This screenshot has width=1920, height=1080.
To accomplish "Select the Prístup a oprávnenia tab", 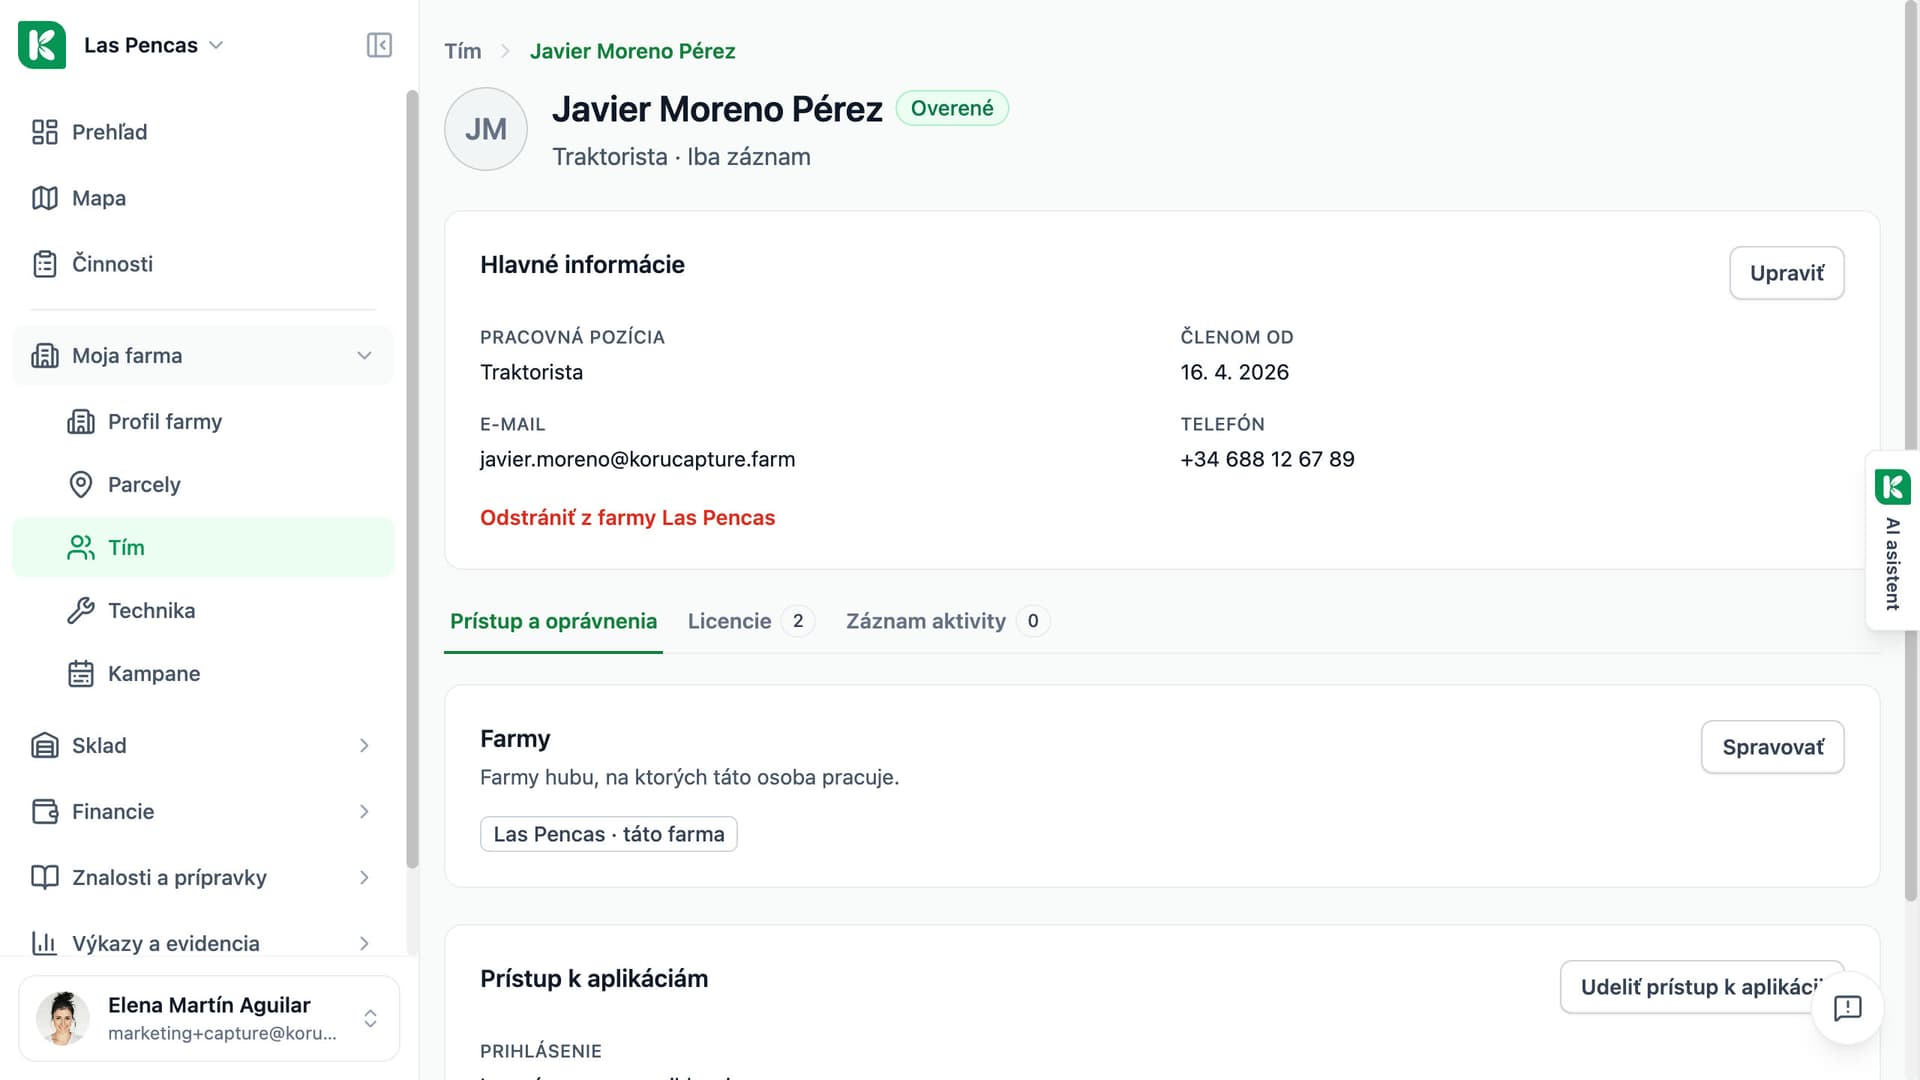I will [553, 621].
